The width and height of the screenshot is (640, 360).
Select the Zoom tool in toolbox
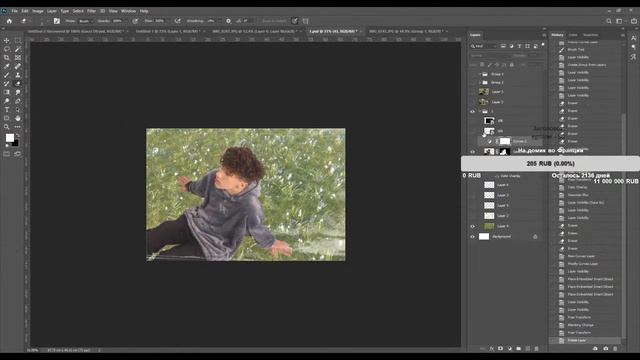click(x=7, y=127)
